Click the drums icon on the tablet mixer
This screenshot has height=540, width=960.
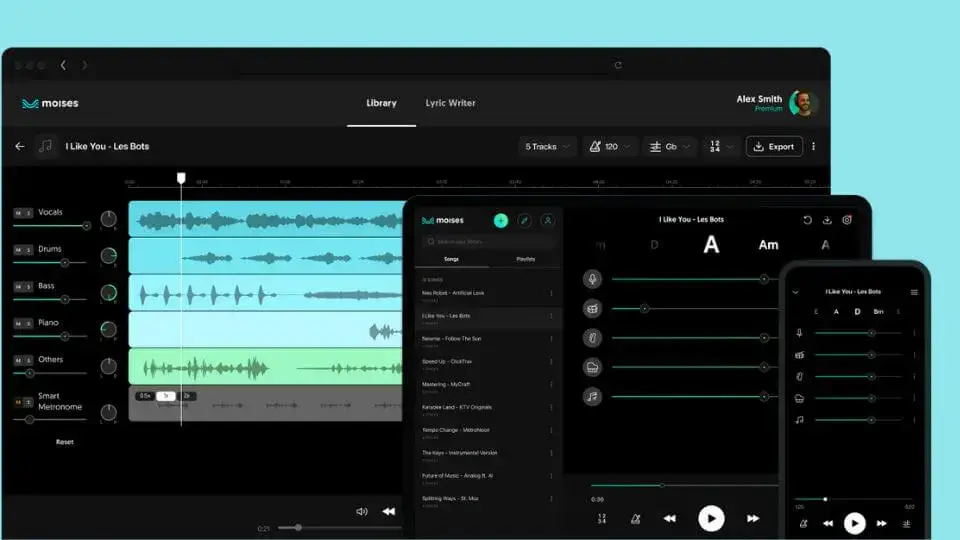(592, 309)
